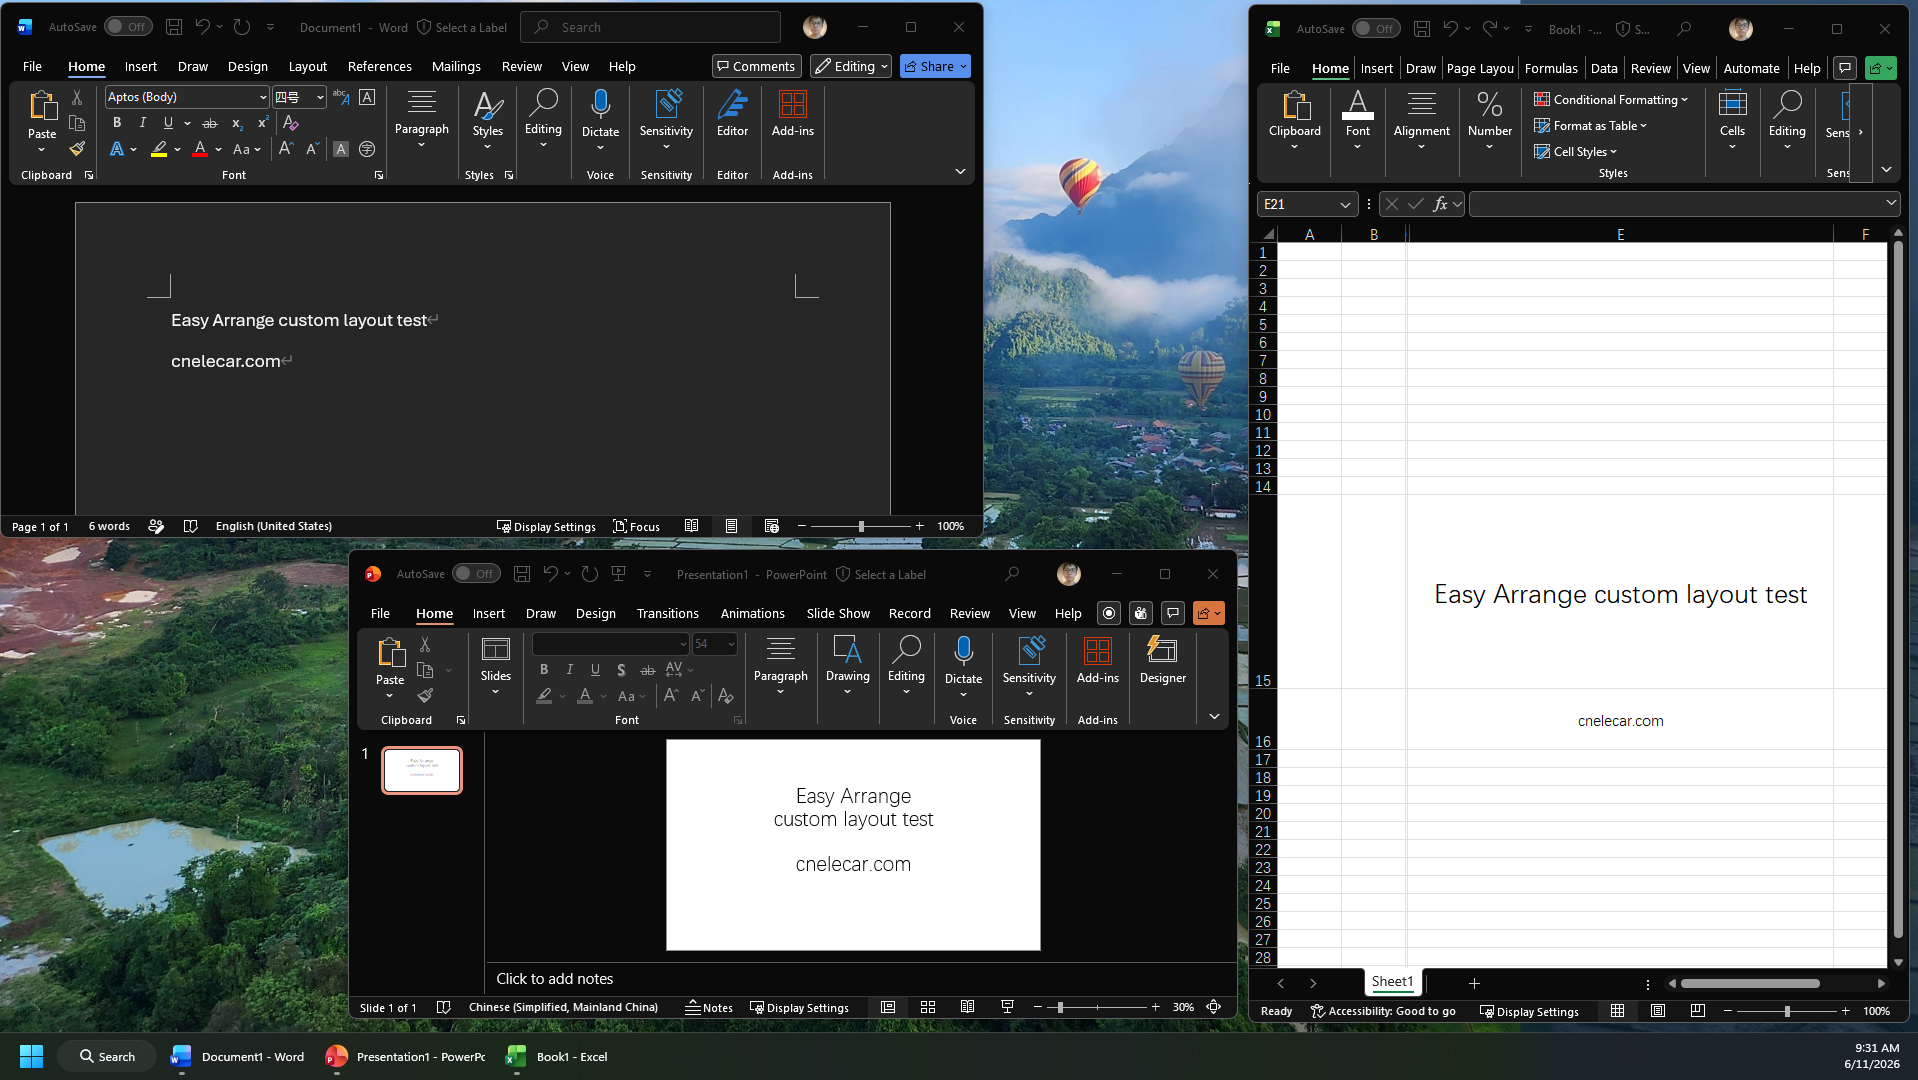Open the Editor tool in Word
Viewport: 1918px width, 1080px height.
click(x=732, y=112)
